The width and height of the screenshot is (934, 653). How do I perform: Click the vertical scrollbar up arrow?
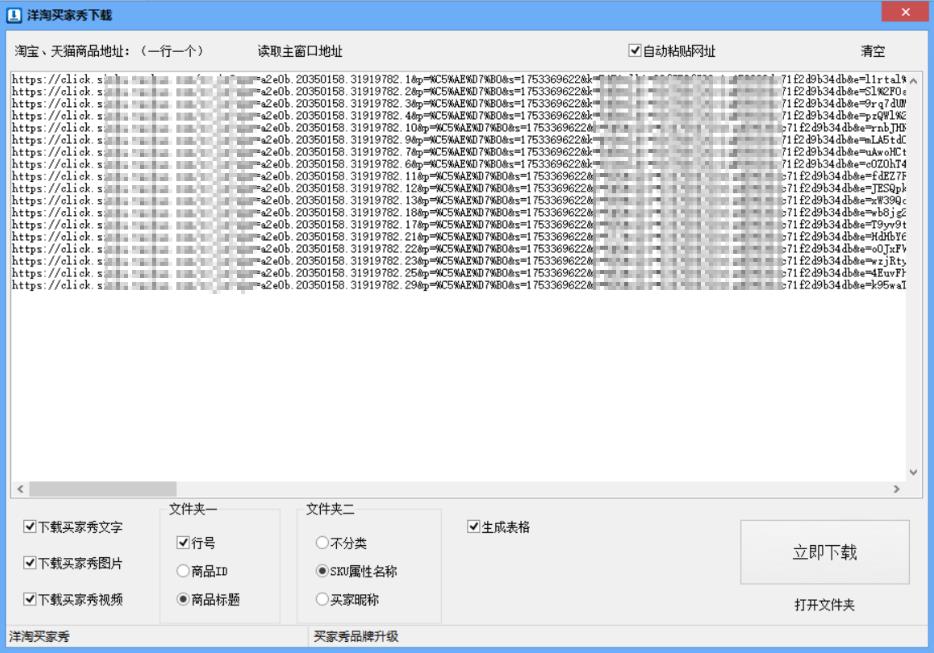pos(913,80)
